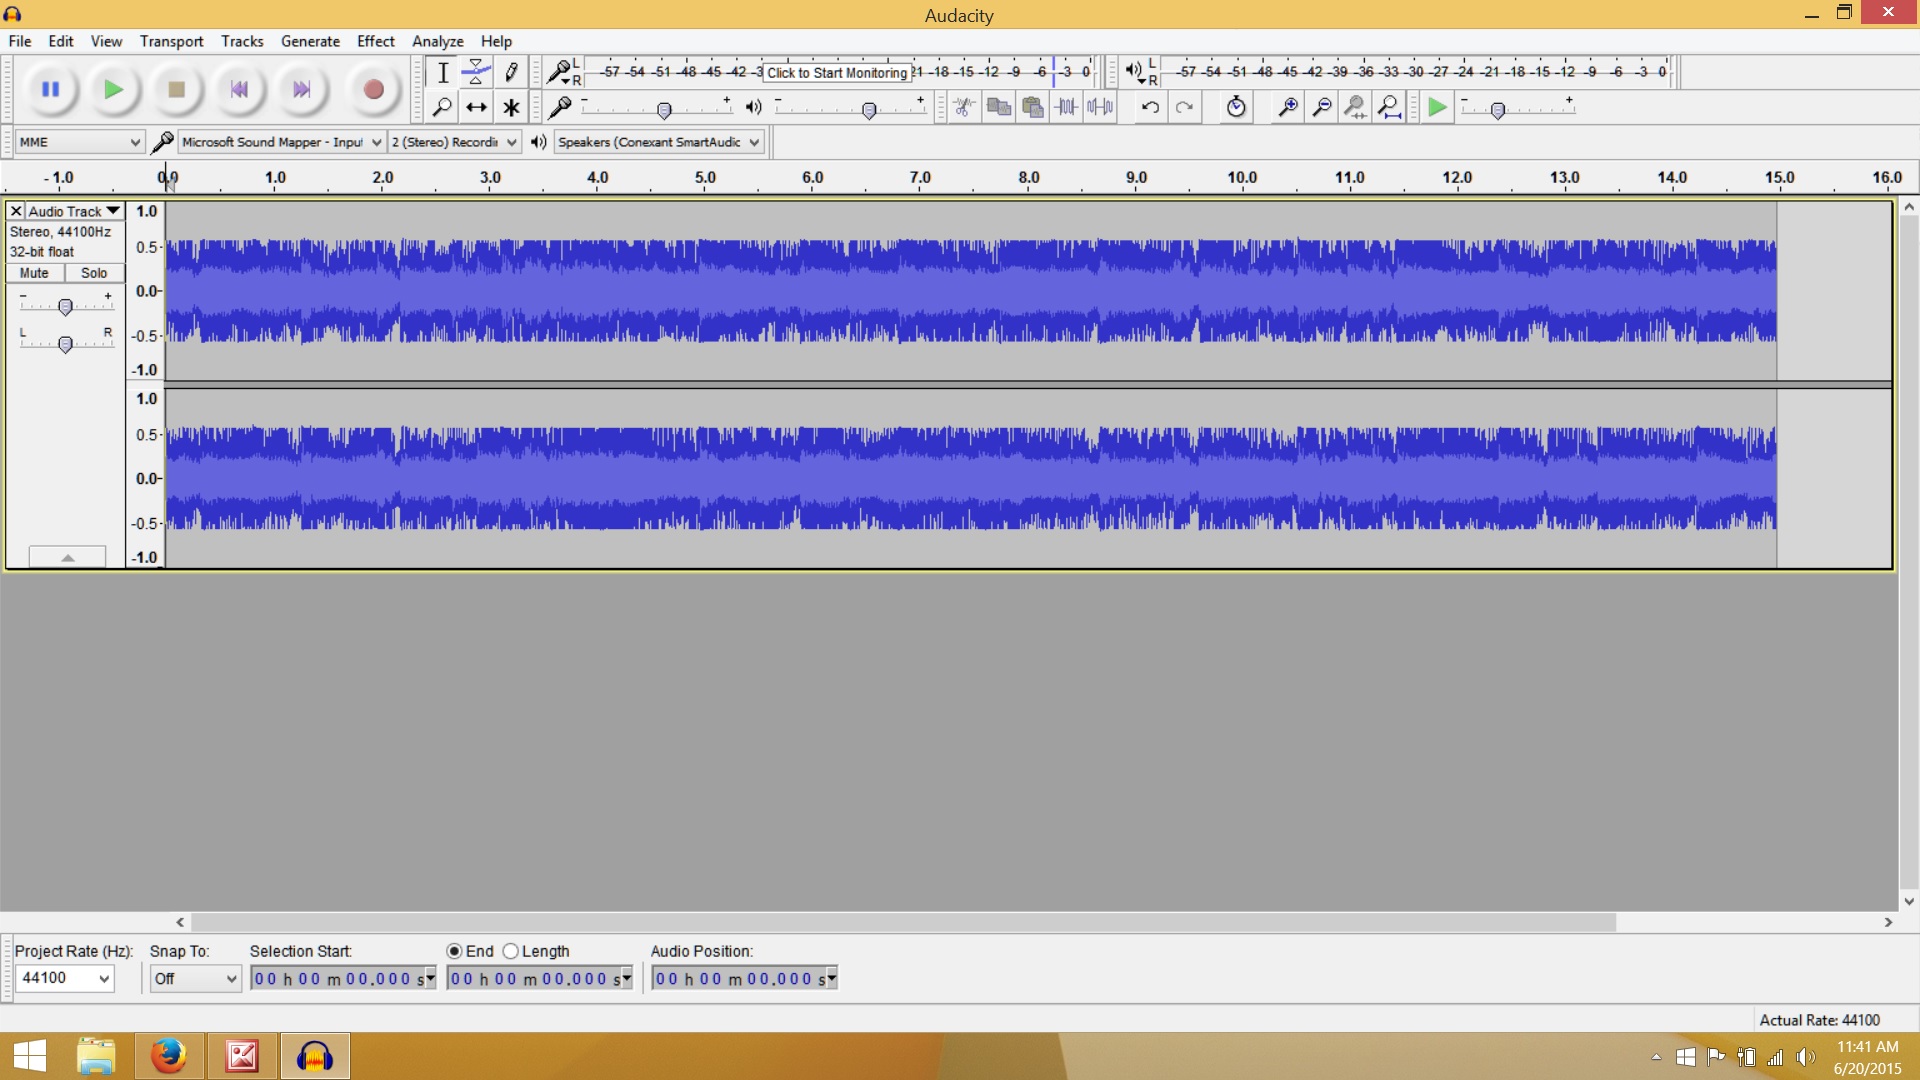Viewport: 1920px width, 1080px height.
Task: Mute the Audio Track
Action: point(35,273)
